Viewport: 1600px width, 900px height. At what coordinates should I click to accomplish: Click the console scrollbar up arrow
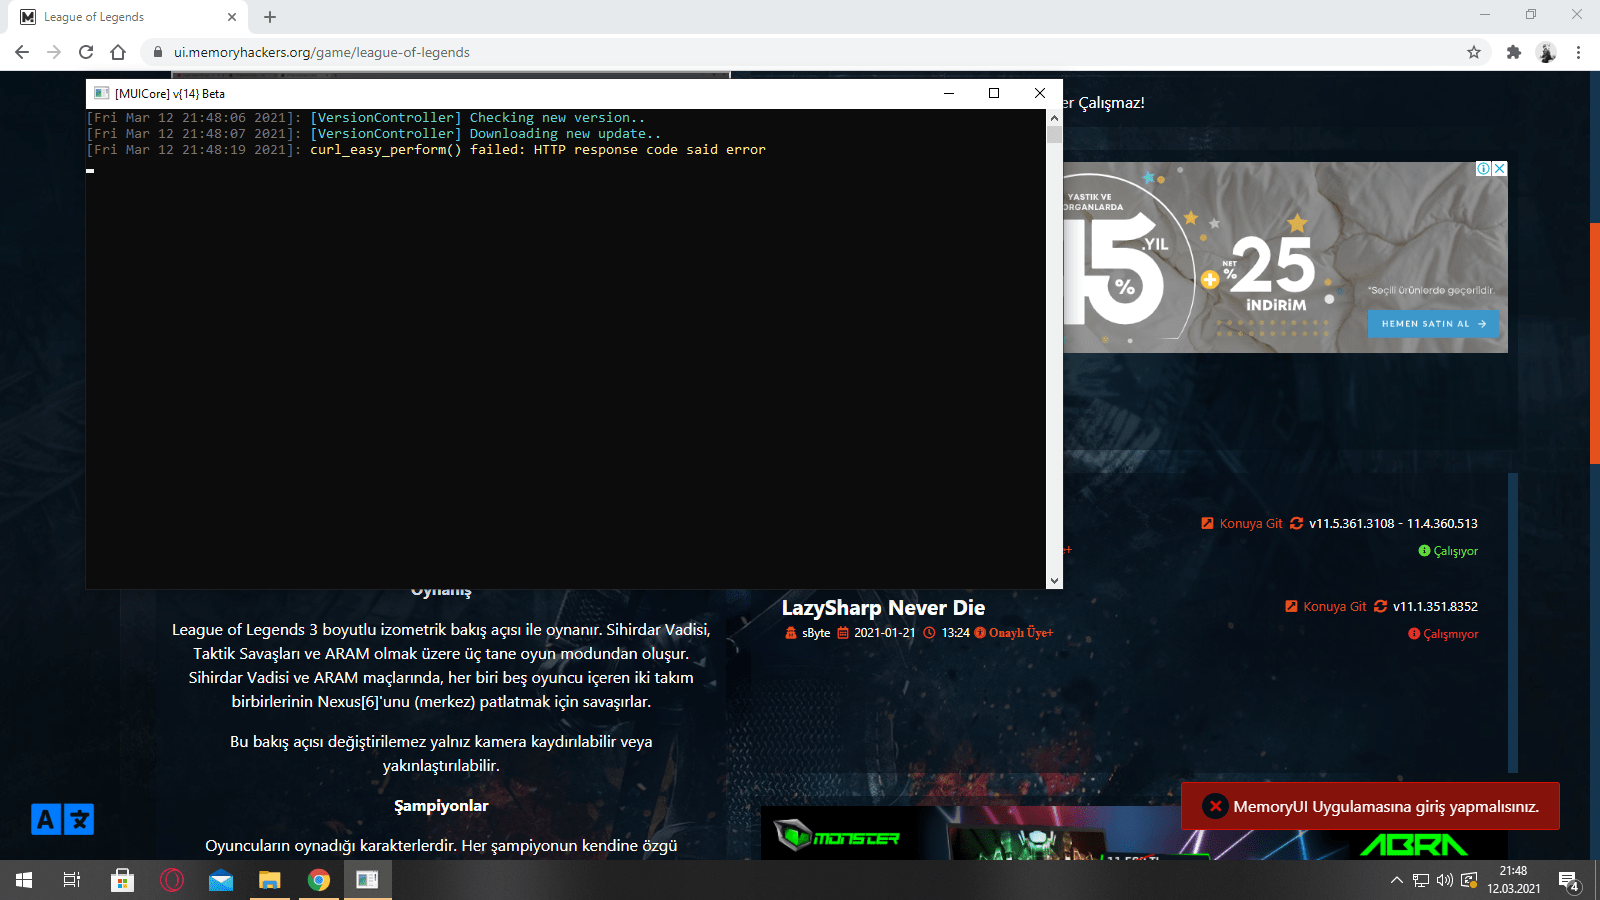pyautogui.click(x=1054, y=117)
